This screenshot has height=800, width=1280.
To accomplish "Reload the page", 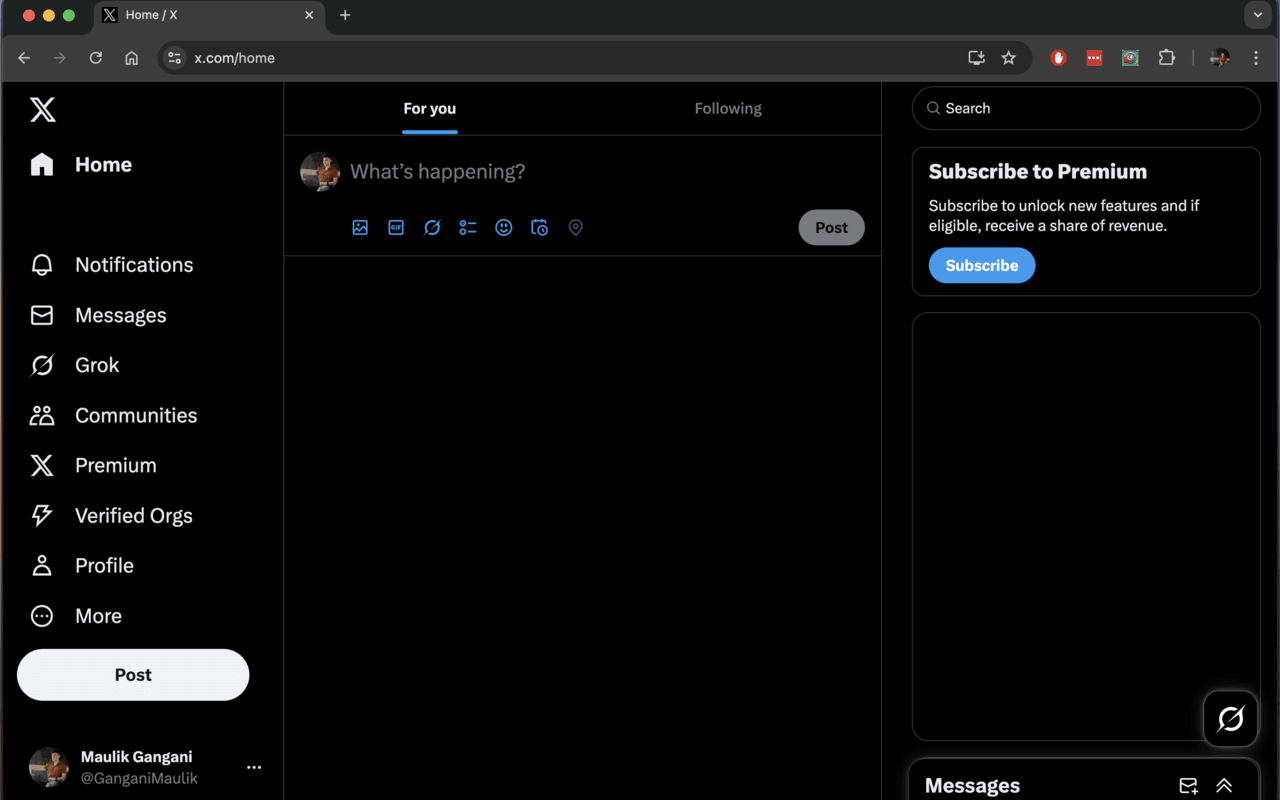I will 96,58.
